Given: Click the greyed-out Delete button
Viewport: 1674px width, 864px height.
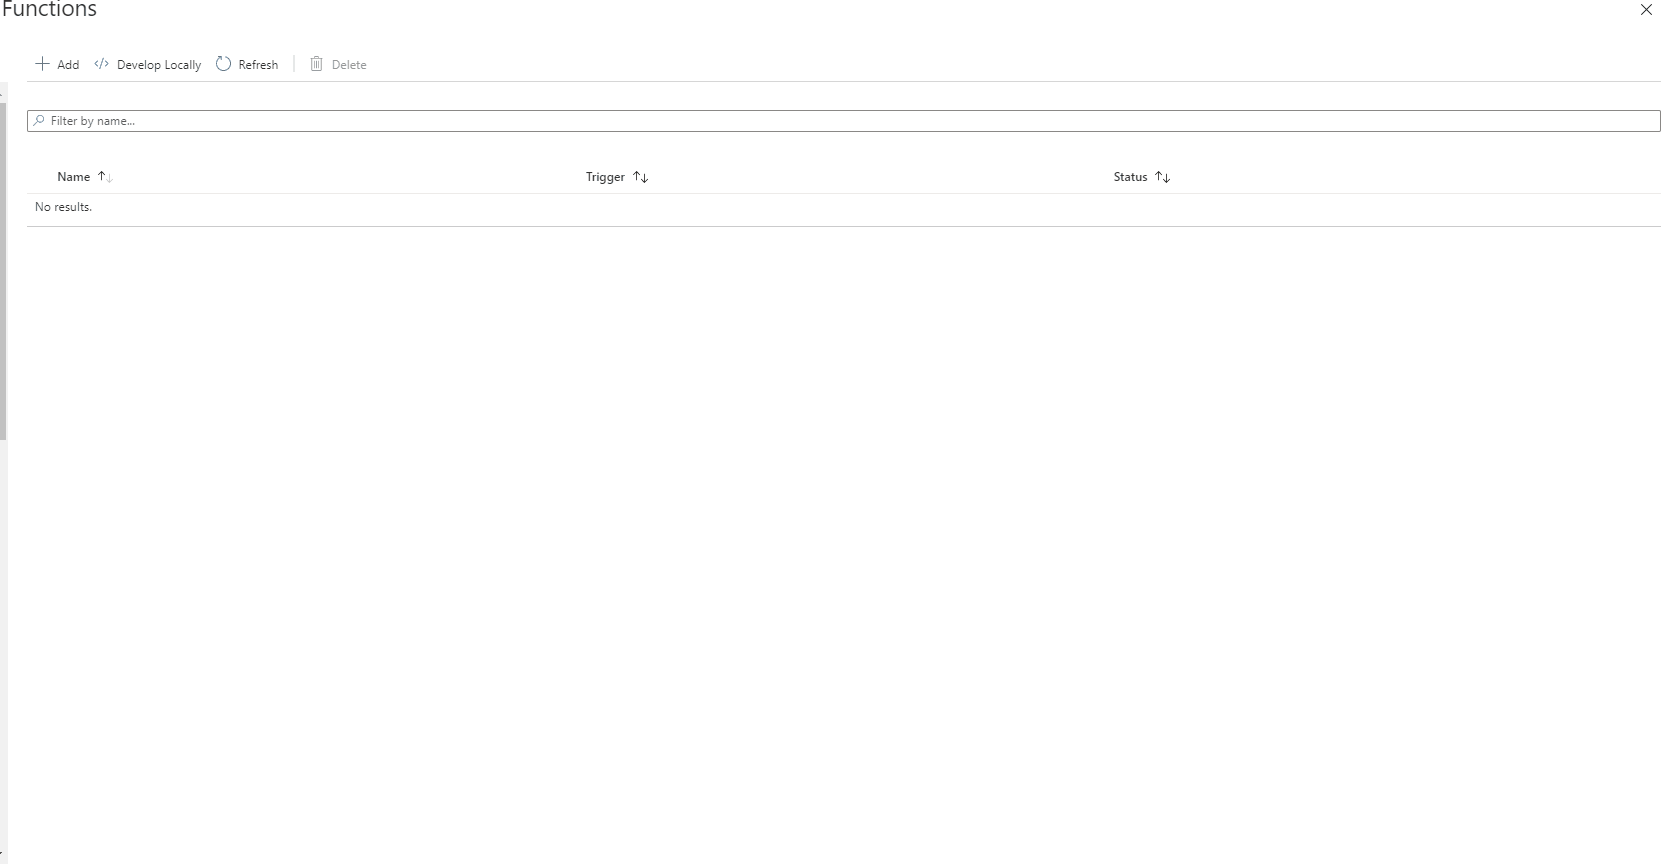Looking at the screenshot, I should (x=338, y=64).
